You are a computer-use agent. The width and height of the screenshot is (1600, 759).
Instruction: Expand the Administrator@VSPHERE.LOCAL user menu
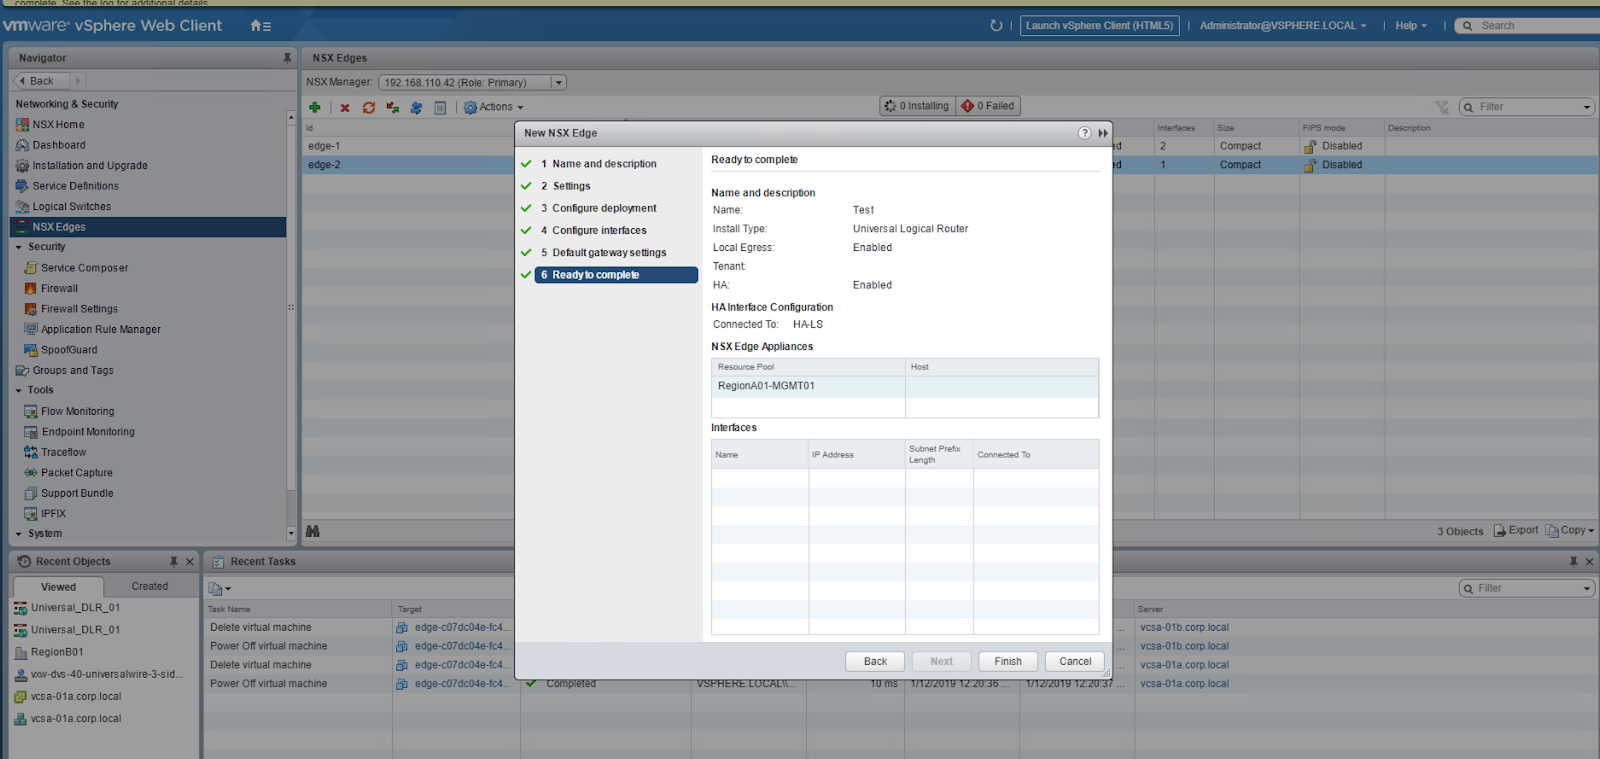(1282, 26)
